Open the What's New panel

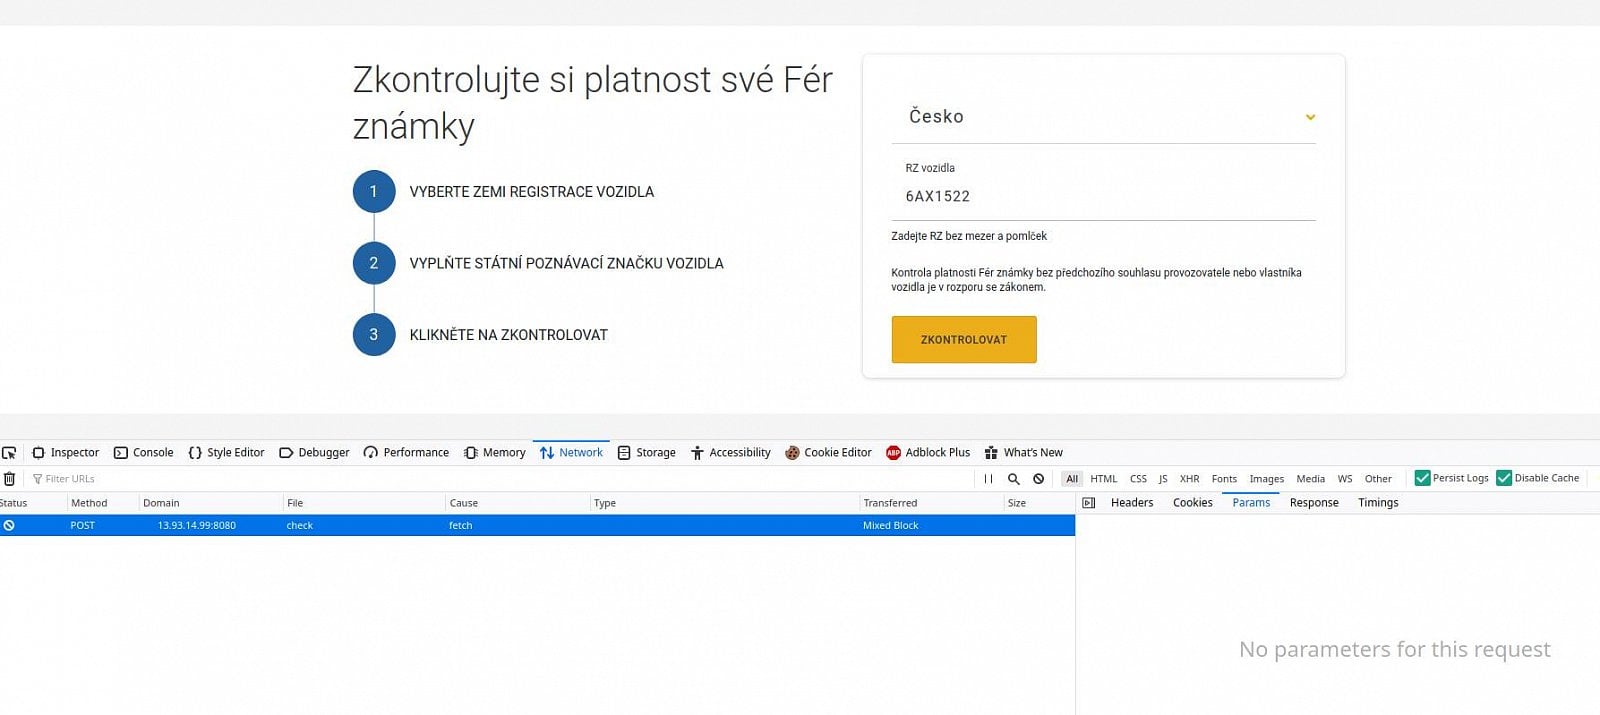tap(1024, 453)
